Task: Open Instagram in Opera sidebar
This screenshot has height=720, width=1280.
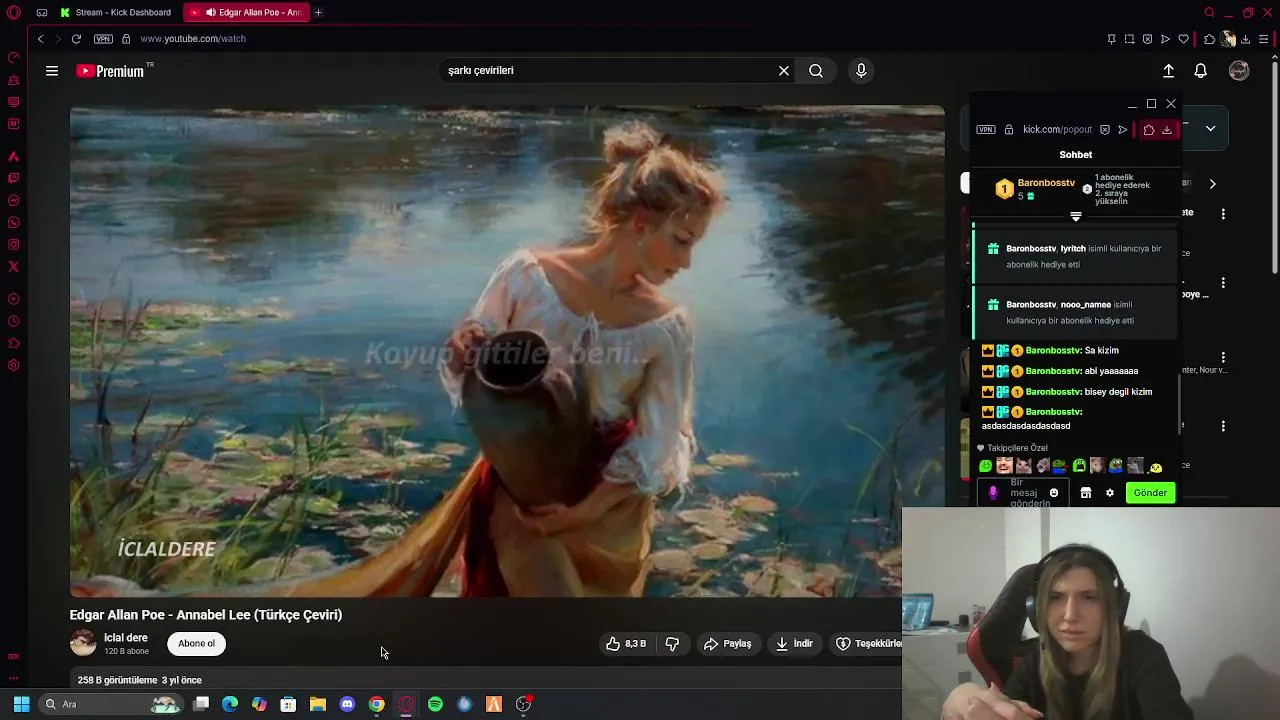Action: (x=13, y=244)
